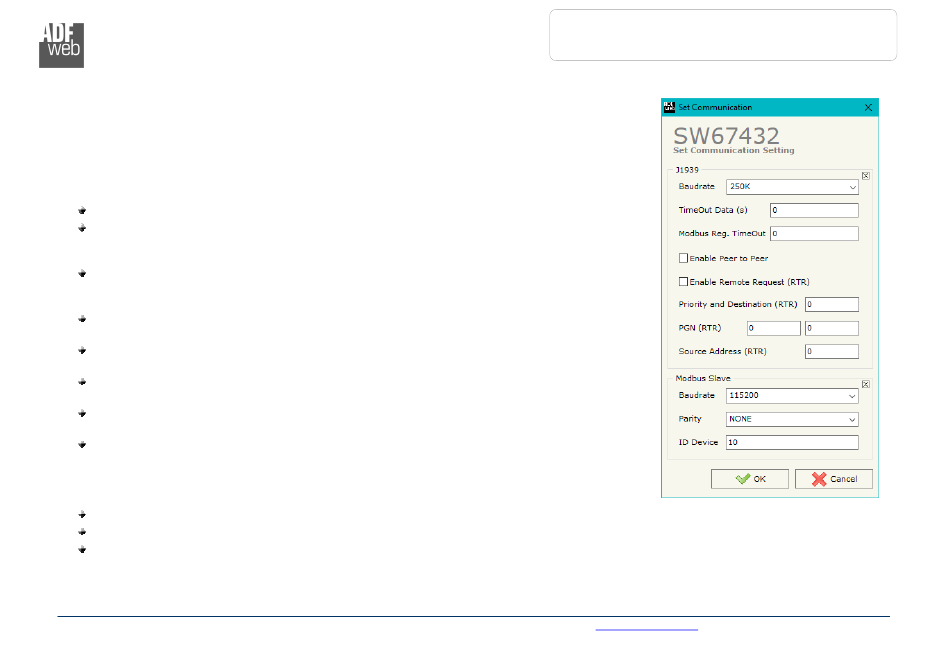
Task: Click the second PGN (RTR) field
Action: coord(831,328)
